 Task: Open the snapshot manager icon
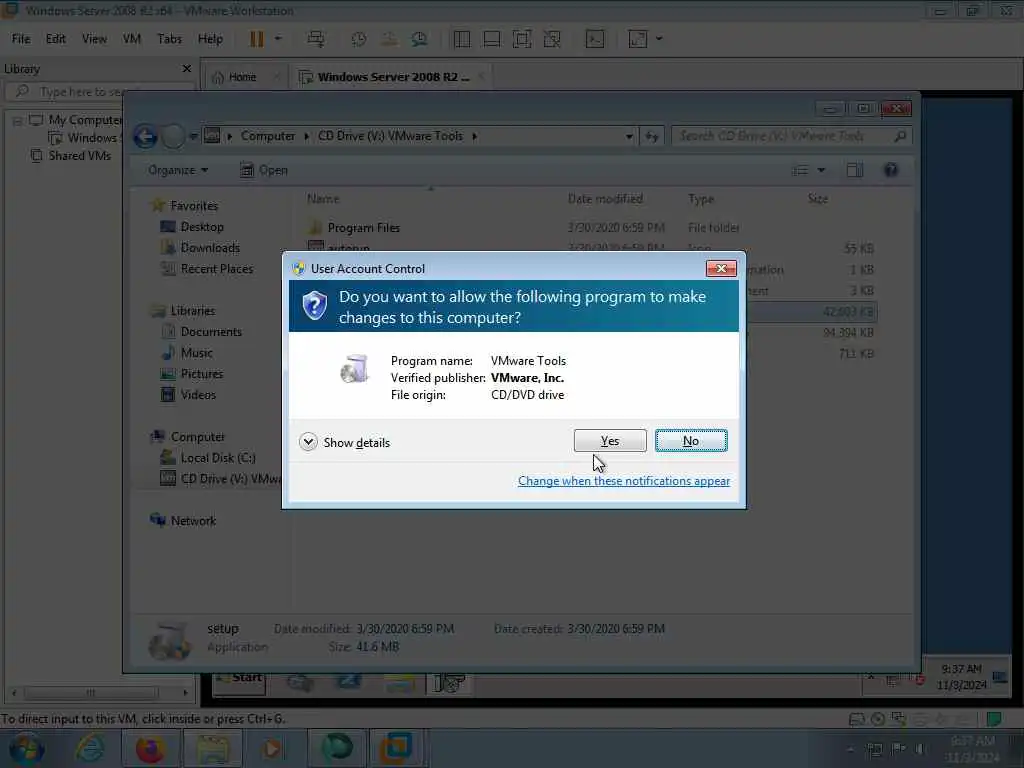419,39
